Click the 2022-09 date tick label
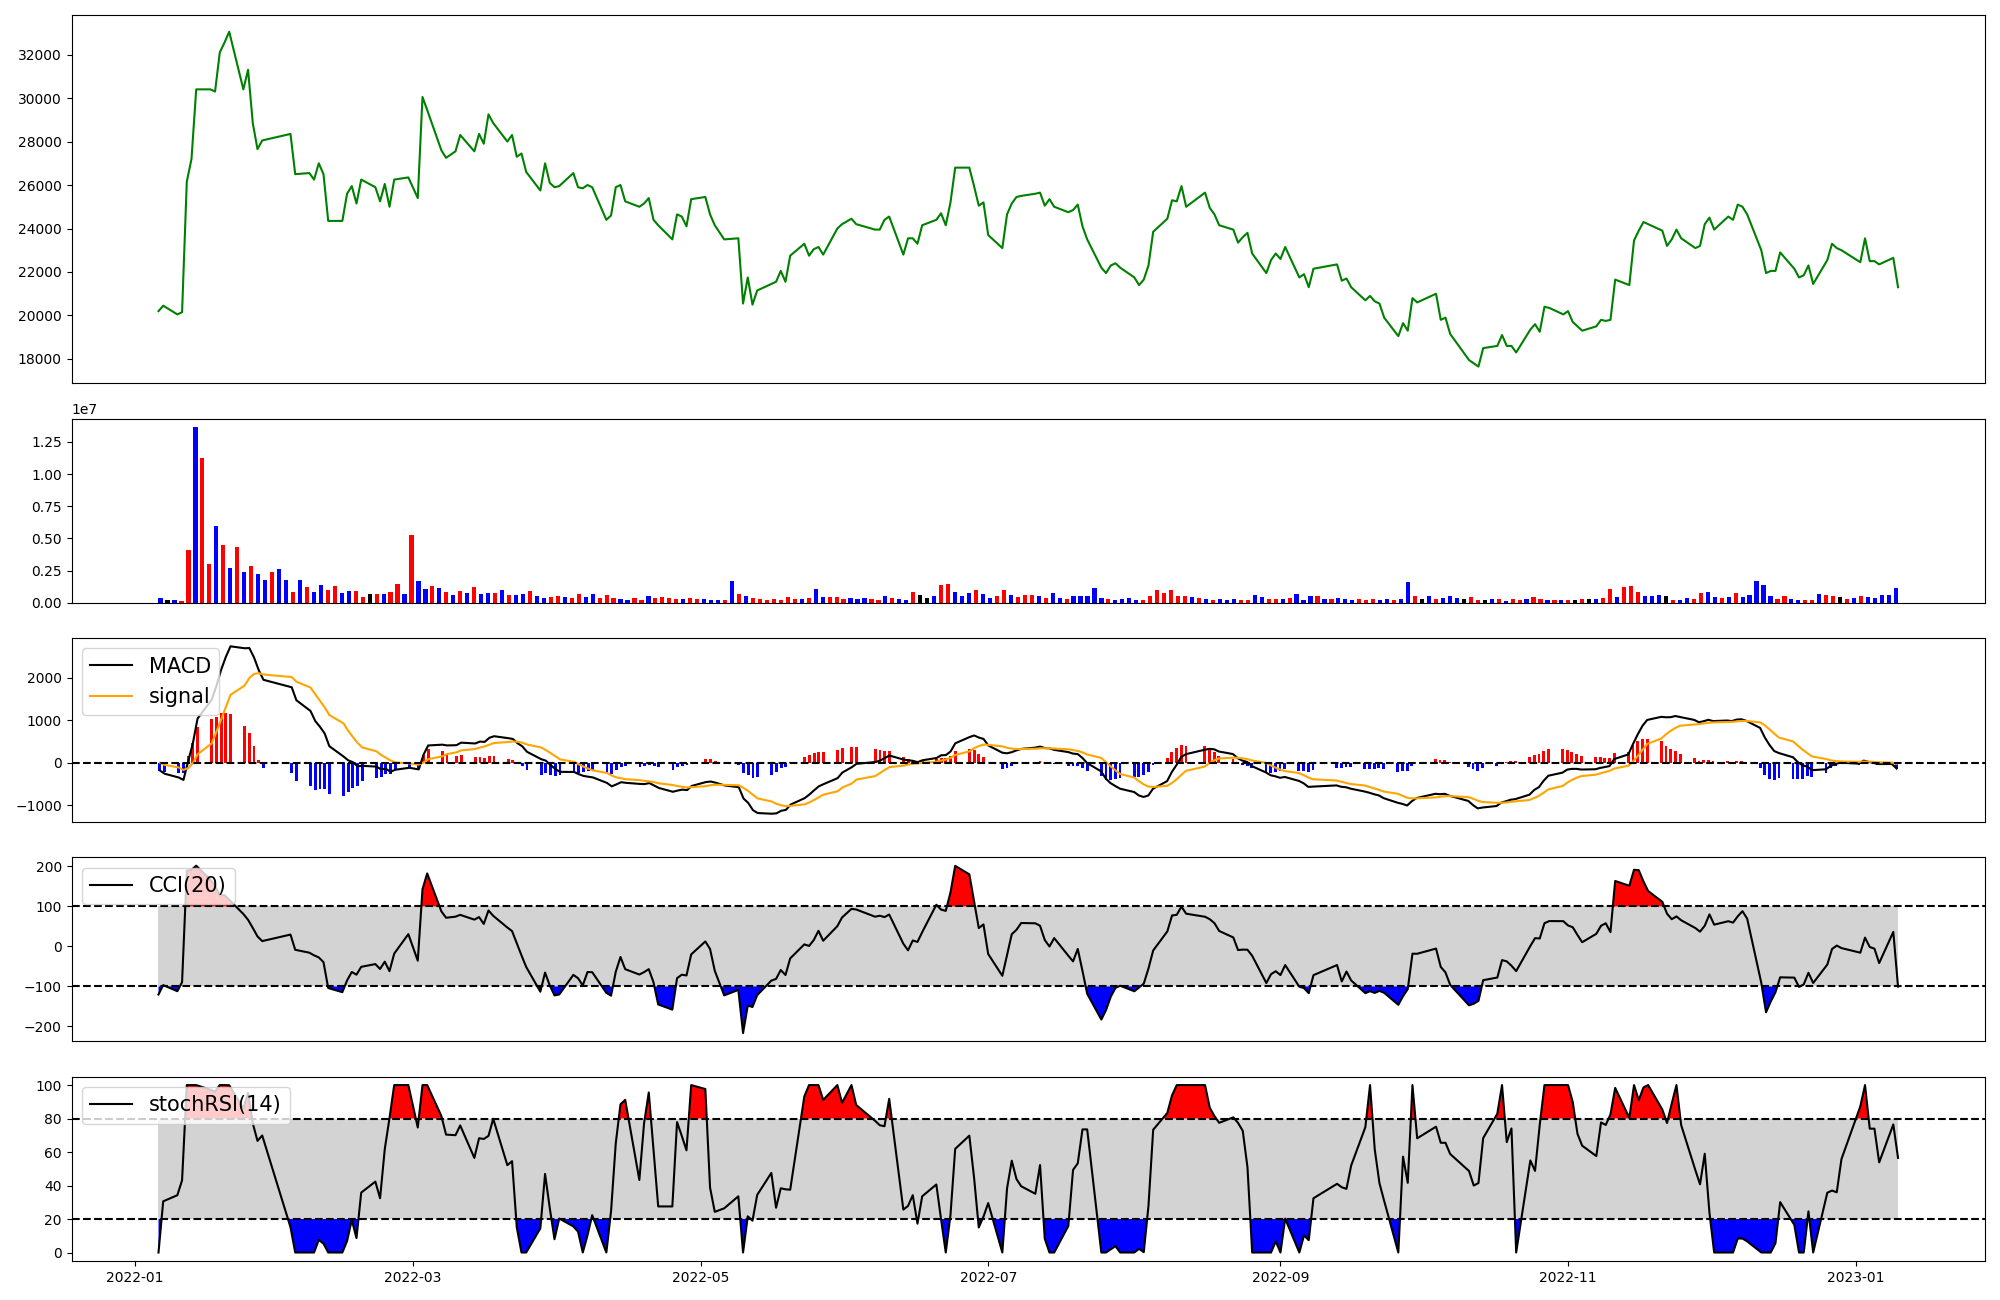The width and height of the screenshot is (2000, 1300). (x=1280, y=1277)
